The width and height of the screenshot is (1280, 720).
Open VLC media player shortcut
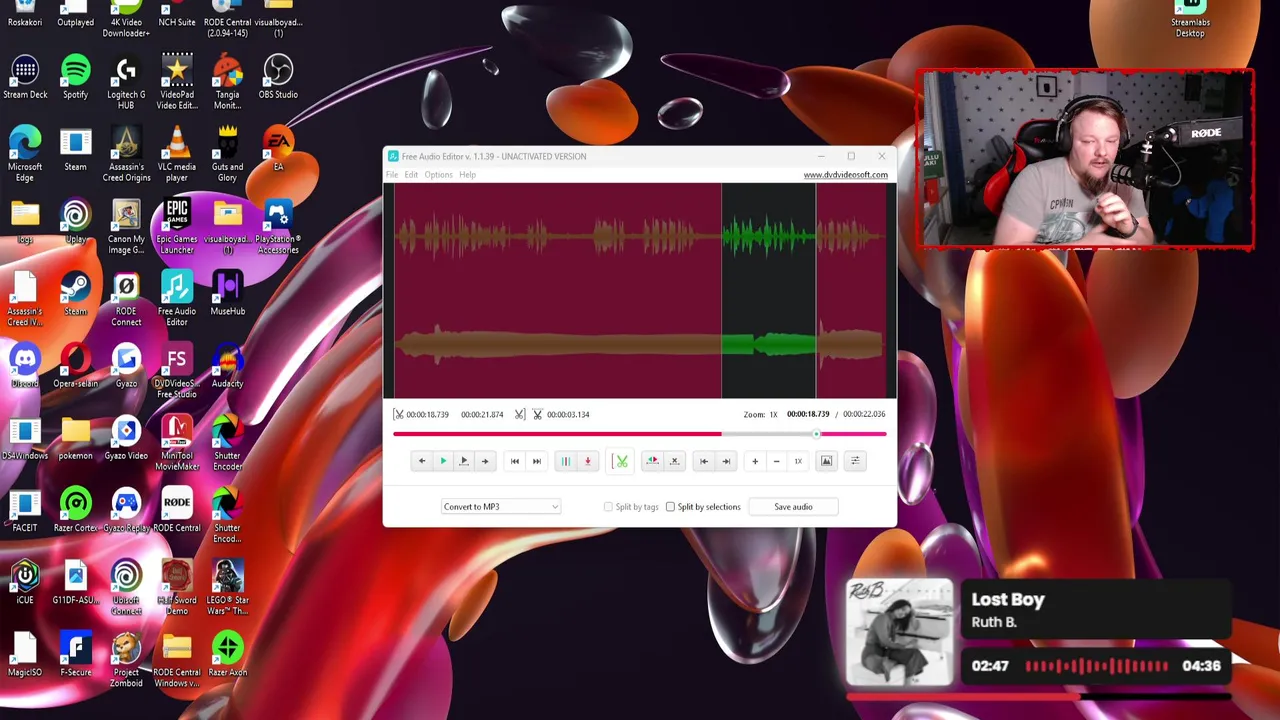pyautogui.click(x=177, y=155)
